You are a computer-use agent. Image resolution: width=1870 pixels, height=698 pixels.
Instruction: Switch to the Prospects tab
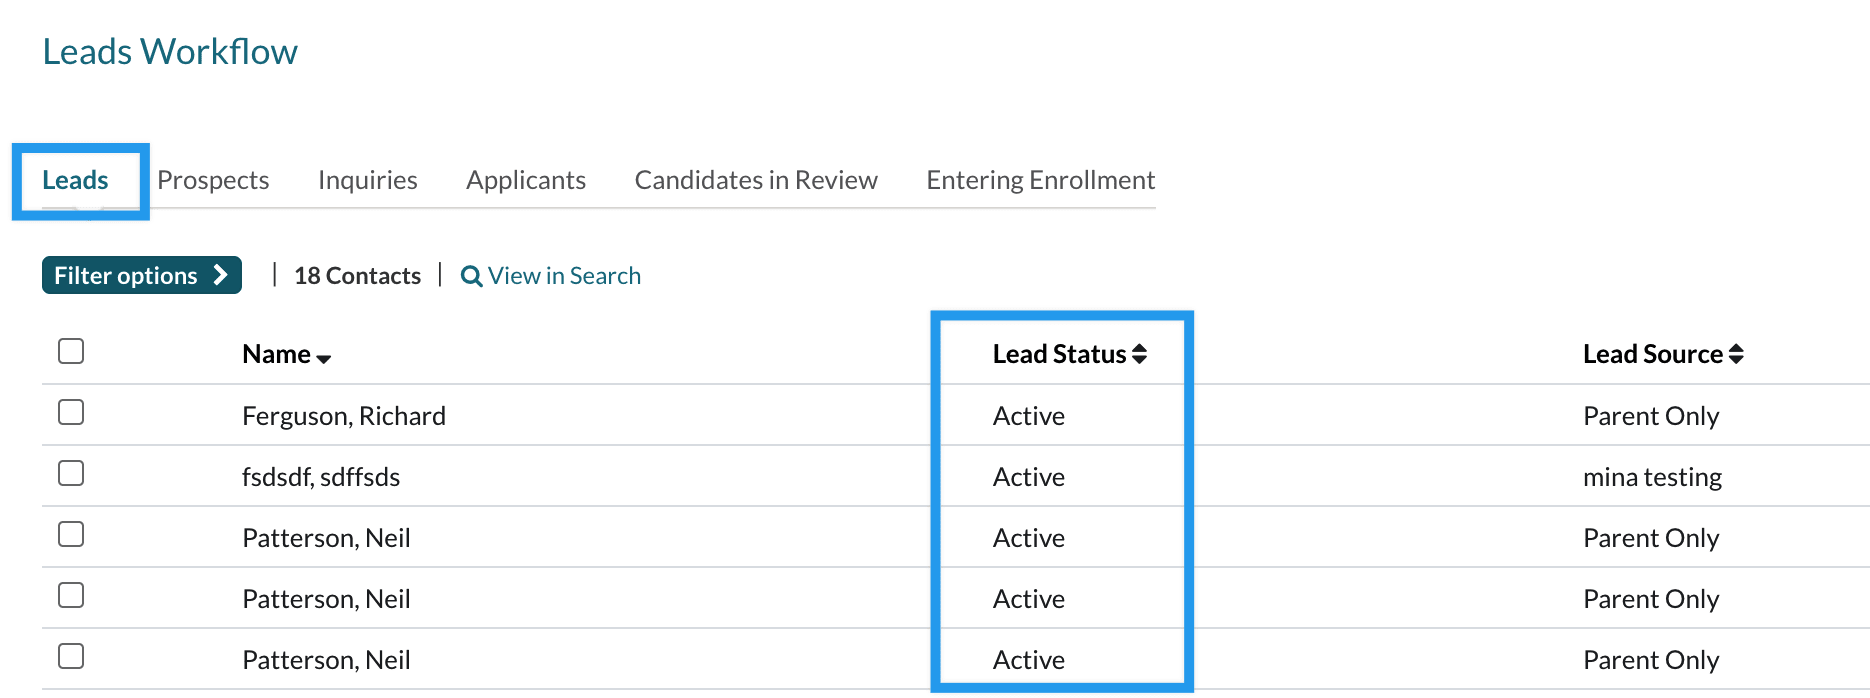pos(213,180)
